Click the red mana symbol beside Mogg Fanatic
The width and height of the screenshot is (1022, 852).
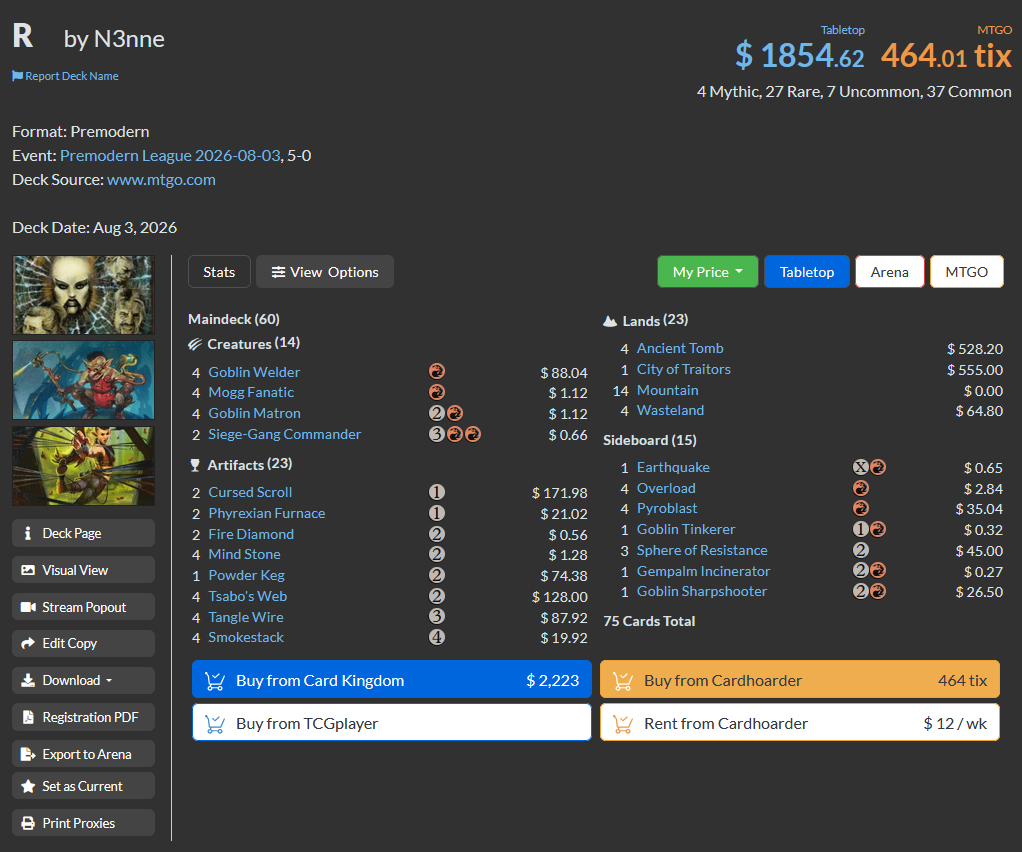pyautogui.click(x=437, y=392)
